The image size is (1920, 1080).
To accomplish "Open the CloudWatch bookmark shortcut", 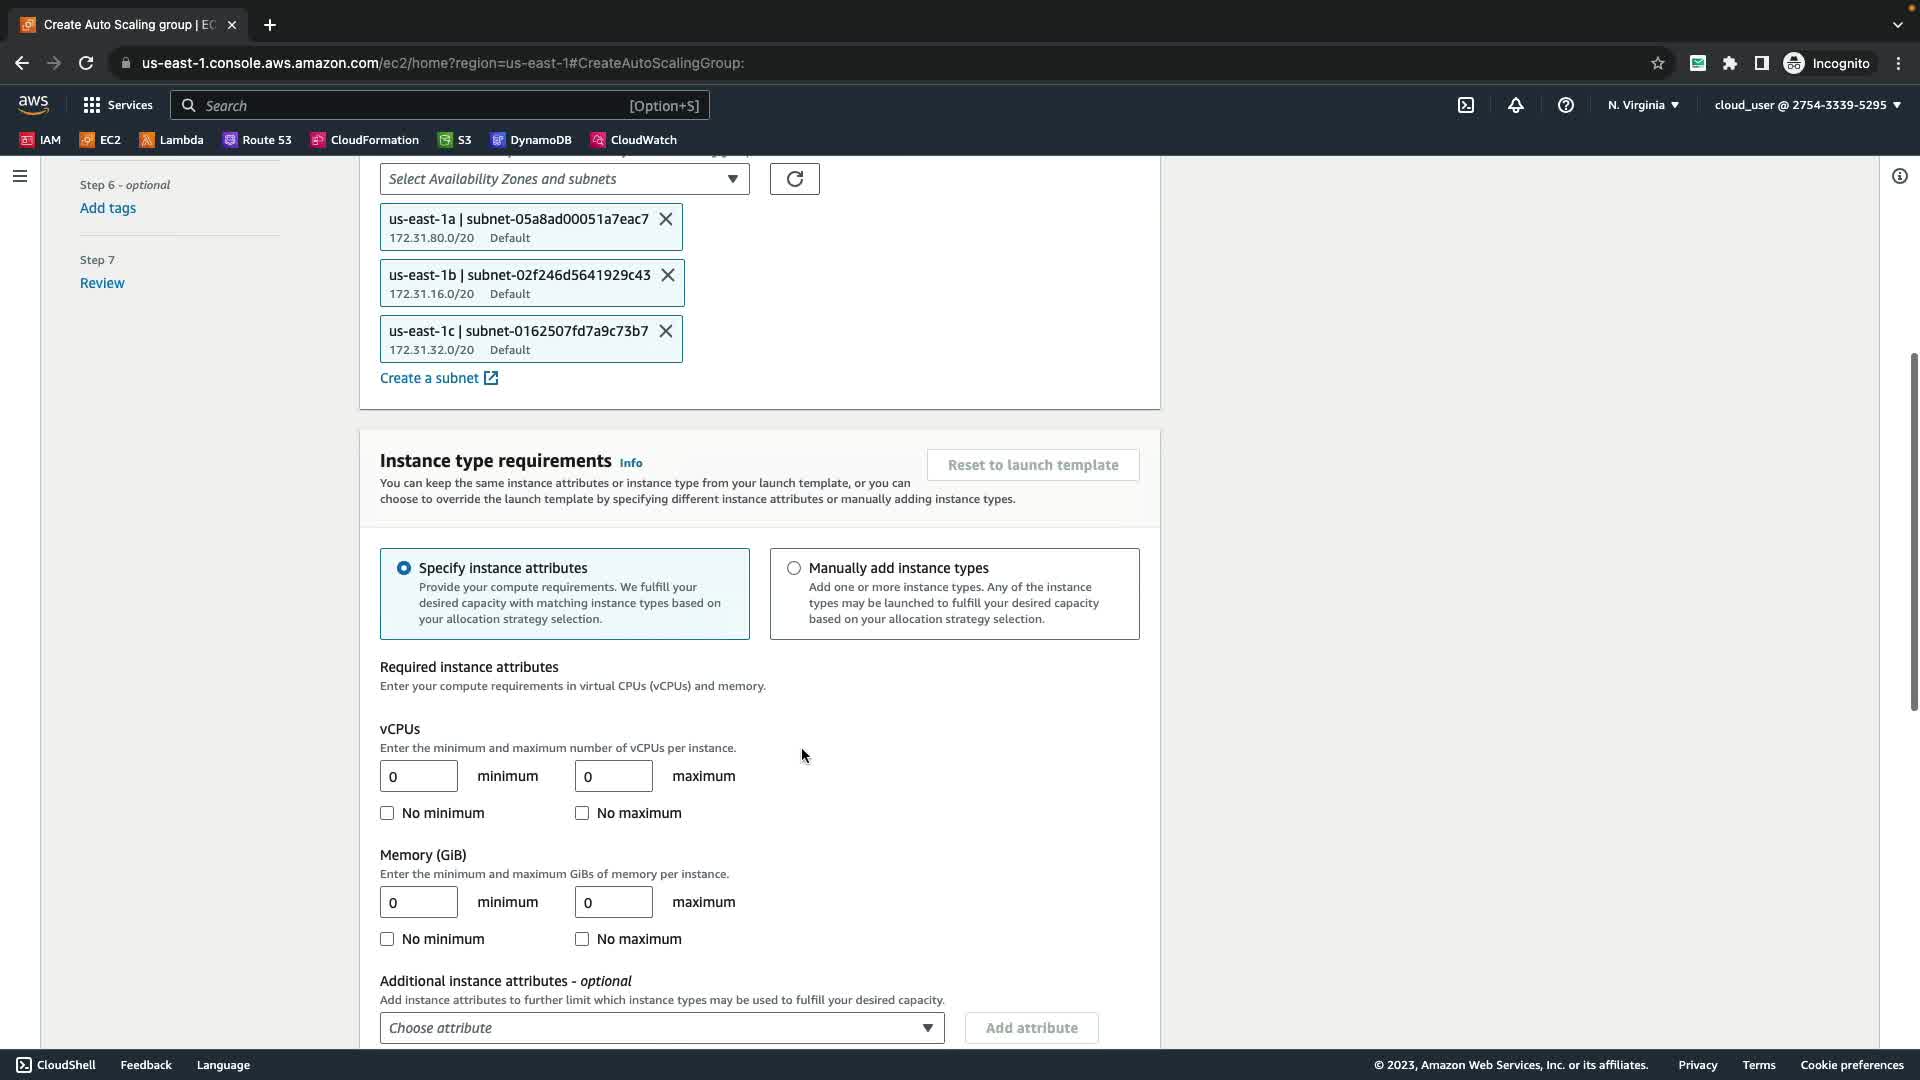I will (634, 140).
